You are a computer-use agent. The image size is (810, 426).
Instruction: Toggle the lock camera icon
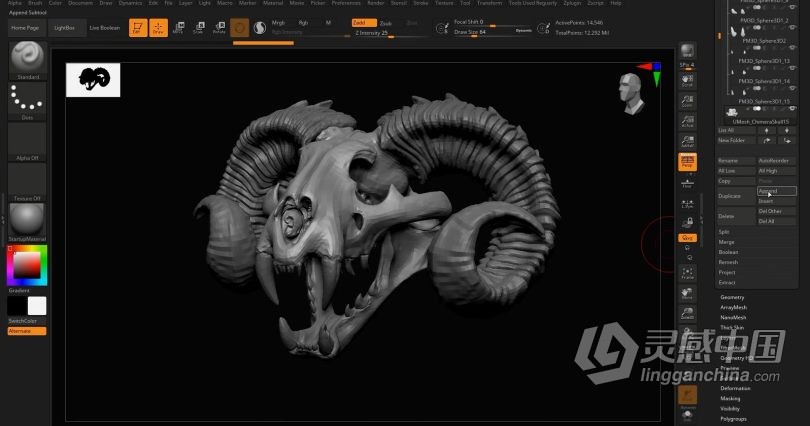pos(687,223)
